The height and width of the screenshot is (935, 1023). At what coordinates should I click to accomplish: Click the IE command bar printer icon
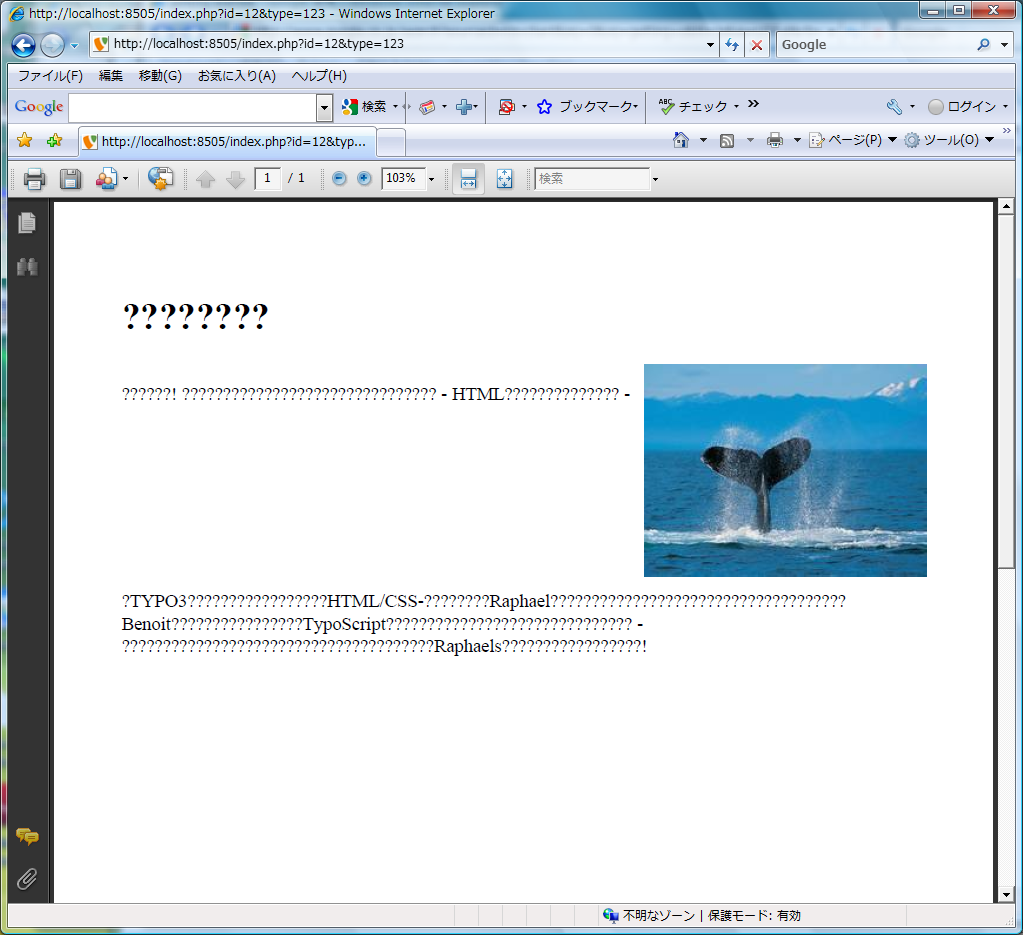point(774,140)
